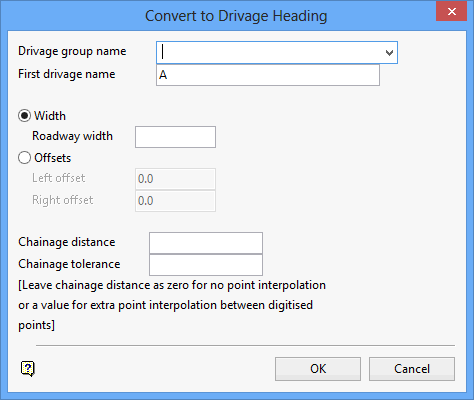Focus the Chainage distance field
474x400 pixels.
[x=206, y=243]
